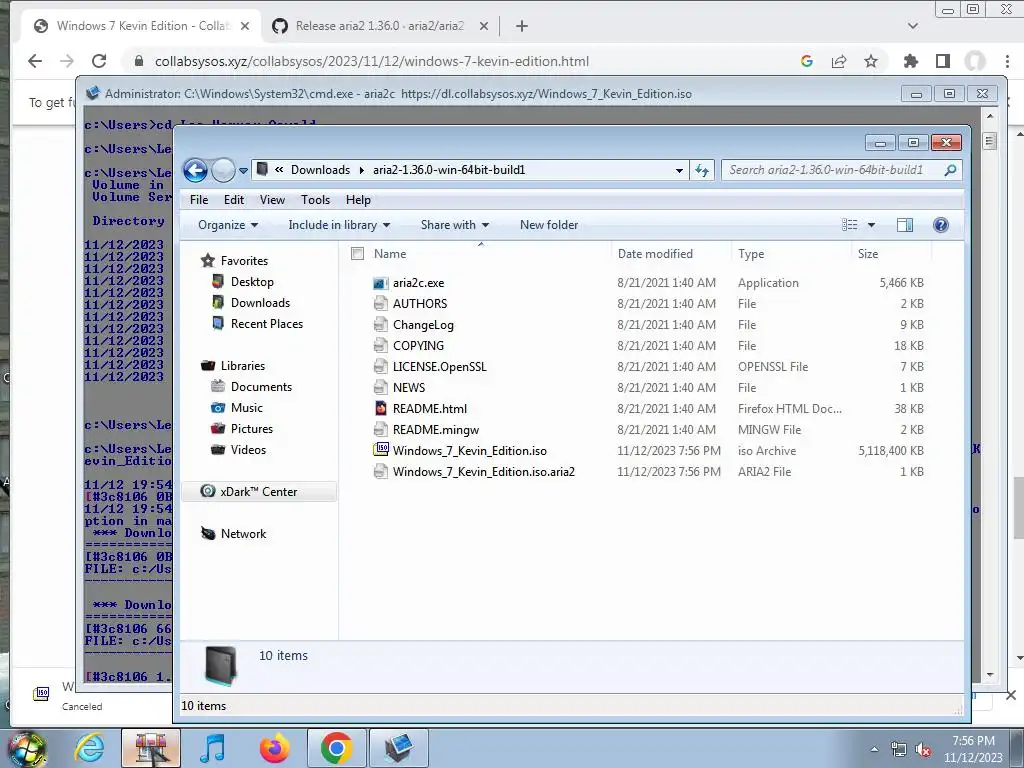Sort files by Size column
This screenshot has height=768, width=1024.
click(867, 254)
